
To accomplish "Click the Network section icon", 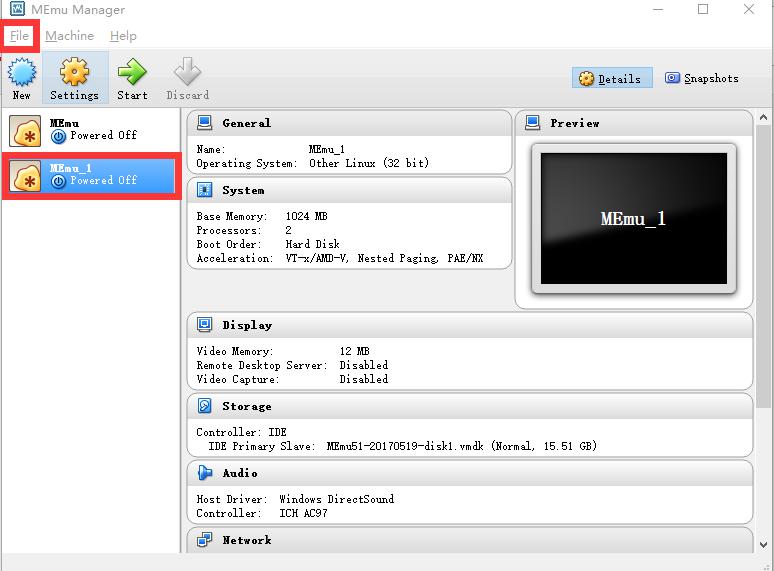I will pyautogui.click(x=205, y=540).
